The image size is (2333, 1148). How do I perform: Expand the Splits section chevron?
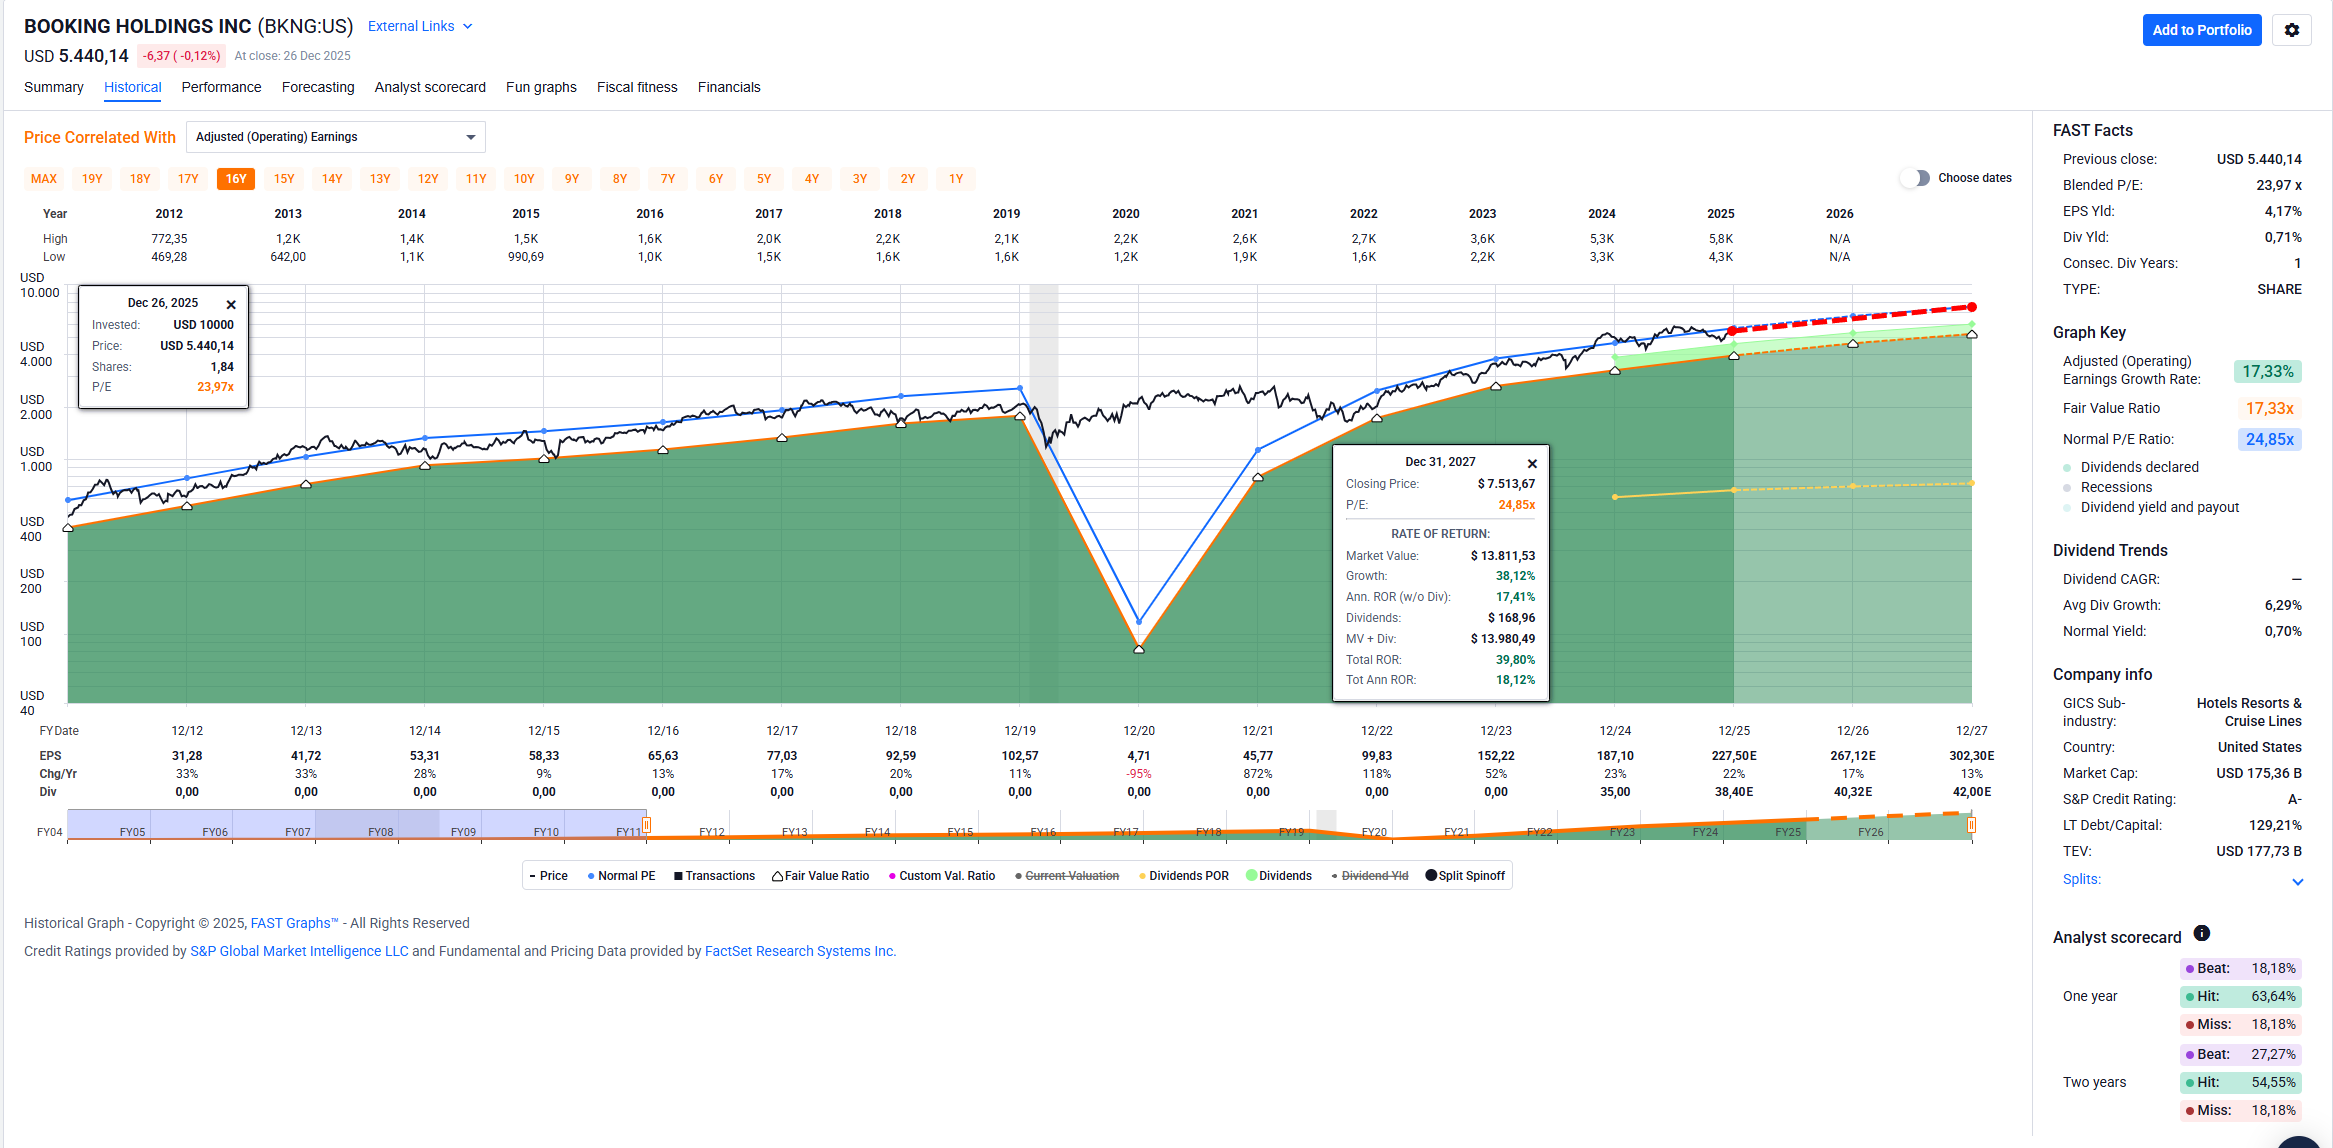point(2297,881)
